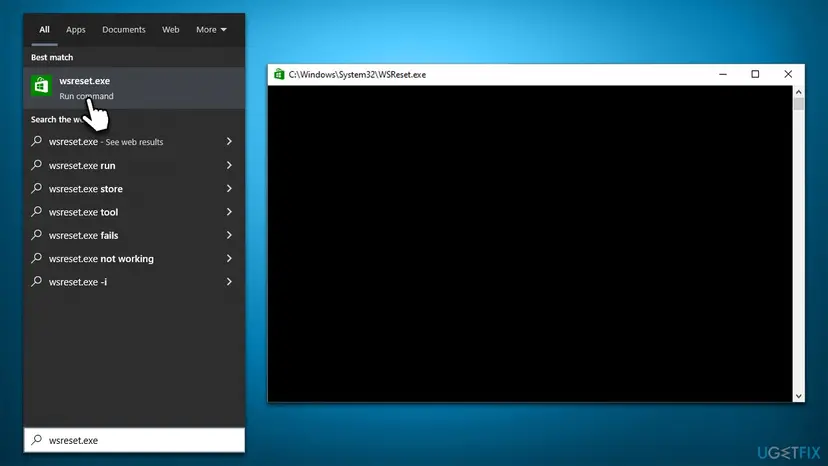The width and height of the screenshot is (828, 466).
Task: Select the 'wsreset.exe run' suggestion
Action: coord(134,165)
